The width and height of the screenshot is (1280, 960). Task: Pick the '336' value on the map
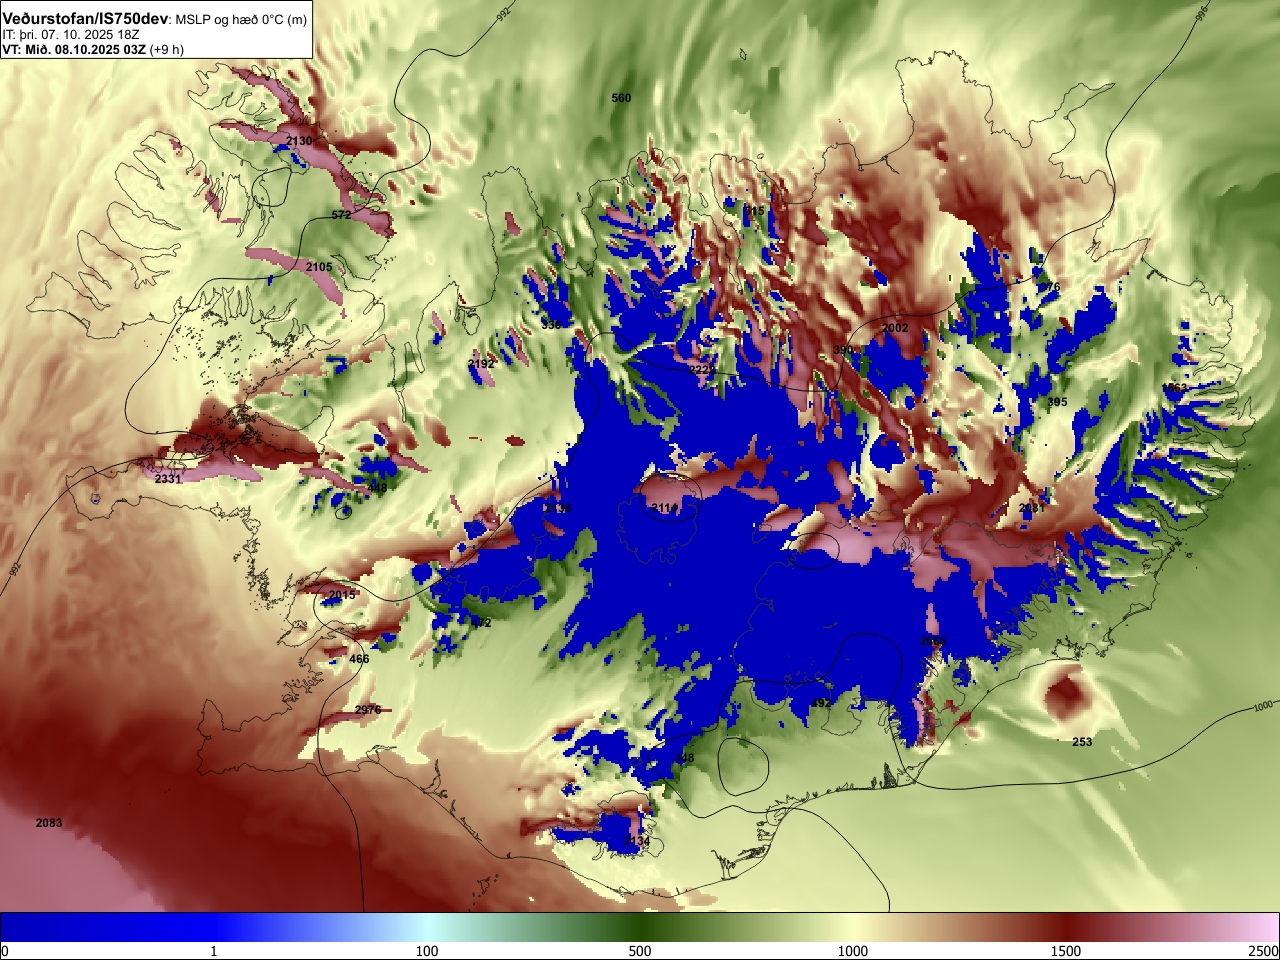pyautogui.click(x=551, y=325)
